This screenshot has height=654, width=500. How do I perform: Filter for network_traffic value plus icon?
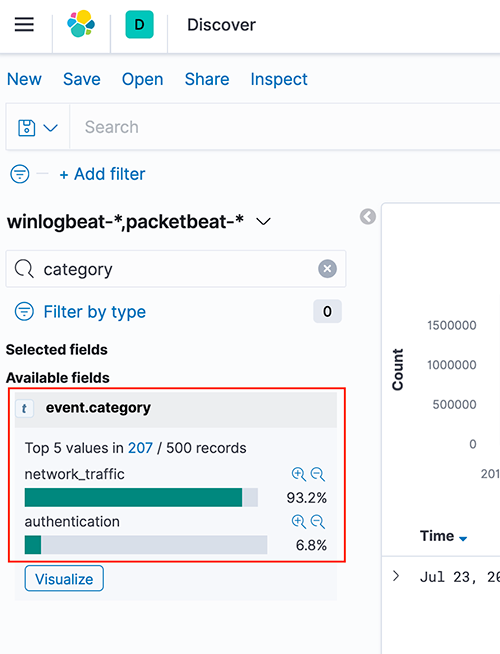tap(299, 474)
